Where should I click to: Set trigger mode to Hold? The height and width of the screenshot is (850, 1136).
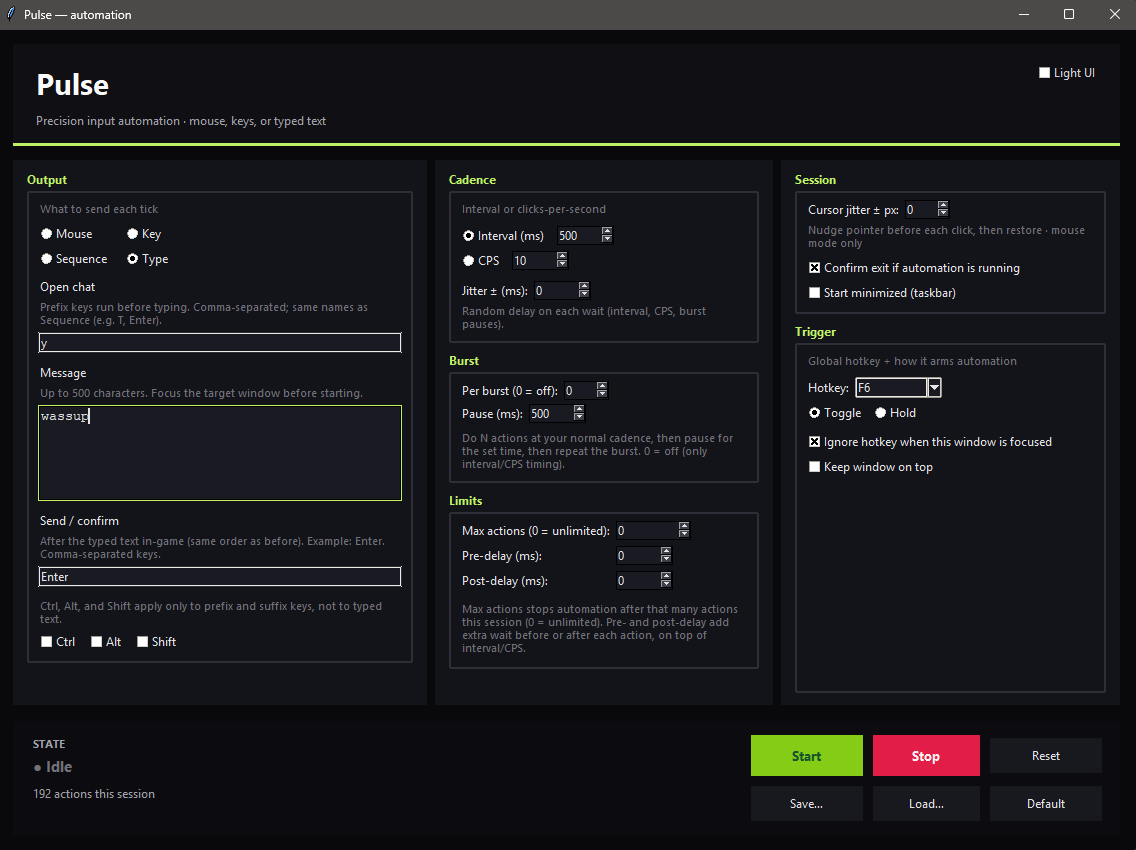[x=895, y=412]
